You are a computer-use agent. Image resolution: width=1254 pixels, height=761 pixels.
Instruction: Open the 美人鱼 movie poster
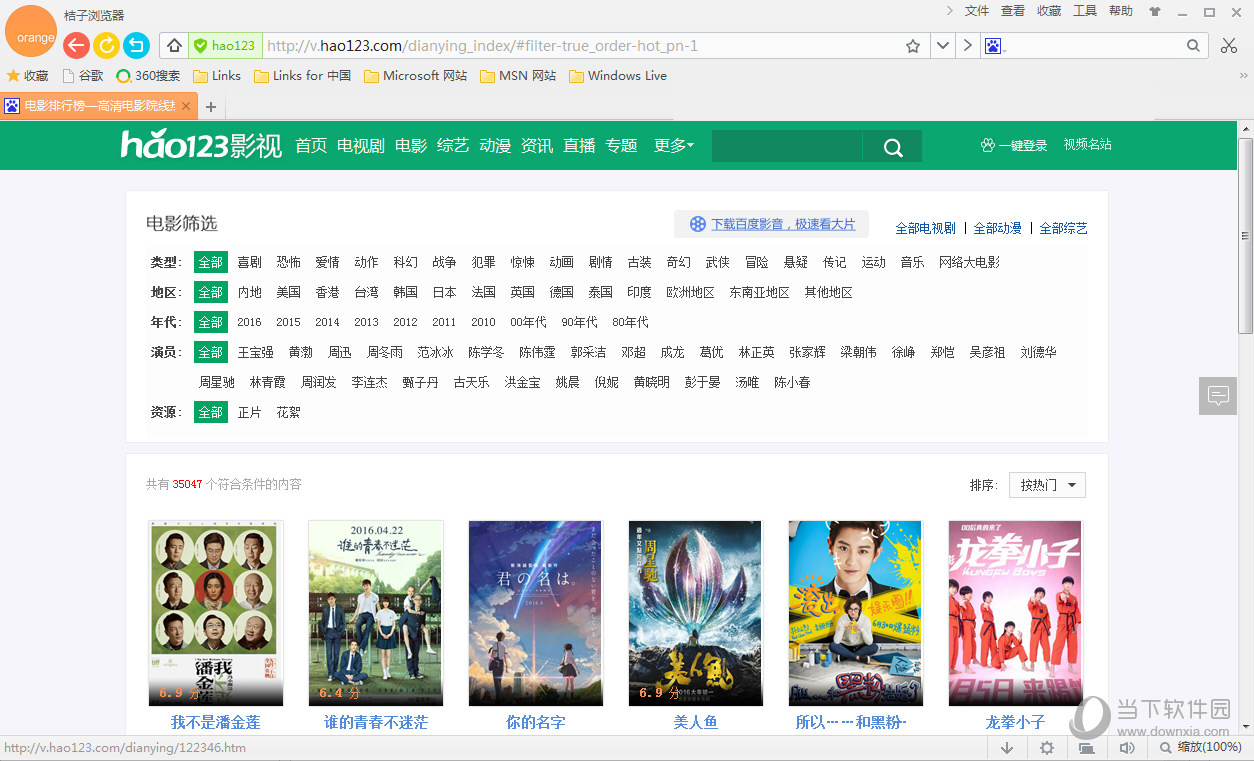click(x=695, y=612)
